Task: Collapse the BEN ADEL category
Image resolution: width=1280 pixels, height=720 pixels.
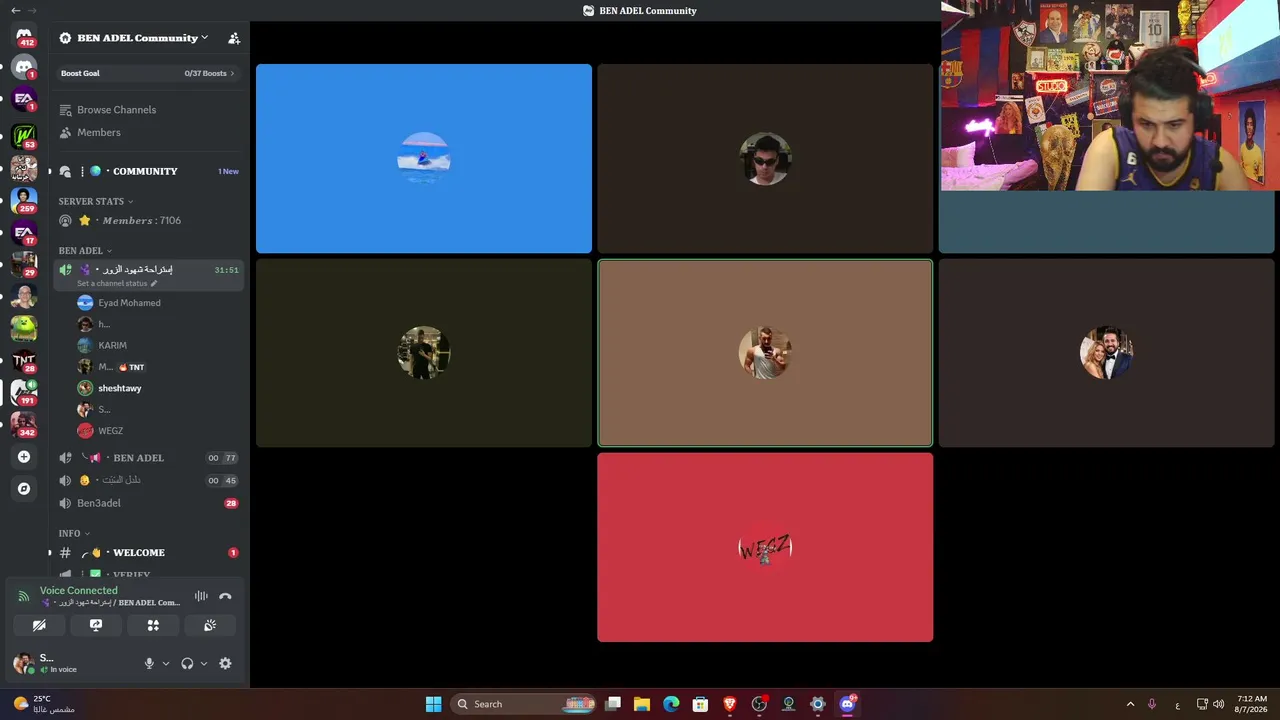Action: [x=85, y=251]
